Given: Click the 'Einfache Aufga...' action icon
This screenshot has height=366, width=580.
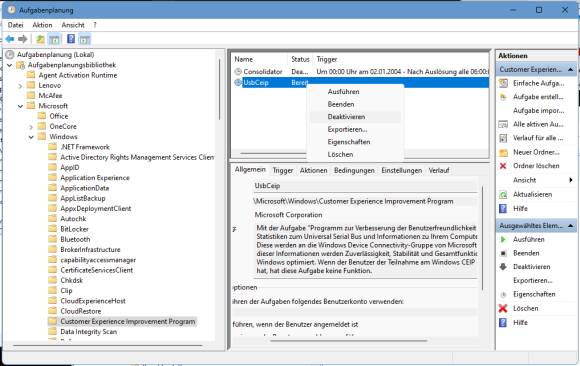Looking at the screenshot, I should pyautogui.click(x=503, y=83).
